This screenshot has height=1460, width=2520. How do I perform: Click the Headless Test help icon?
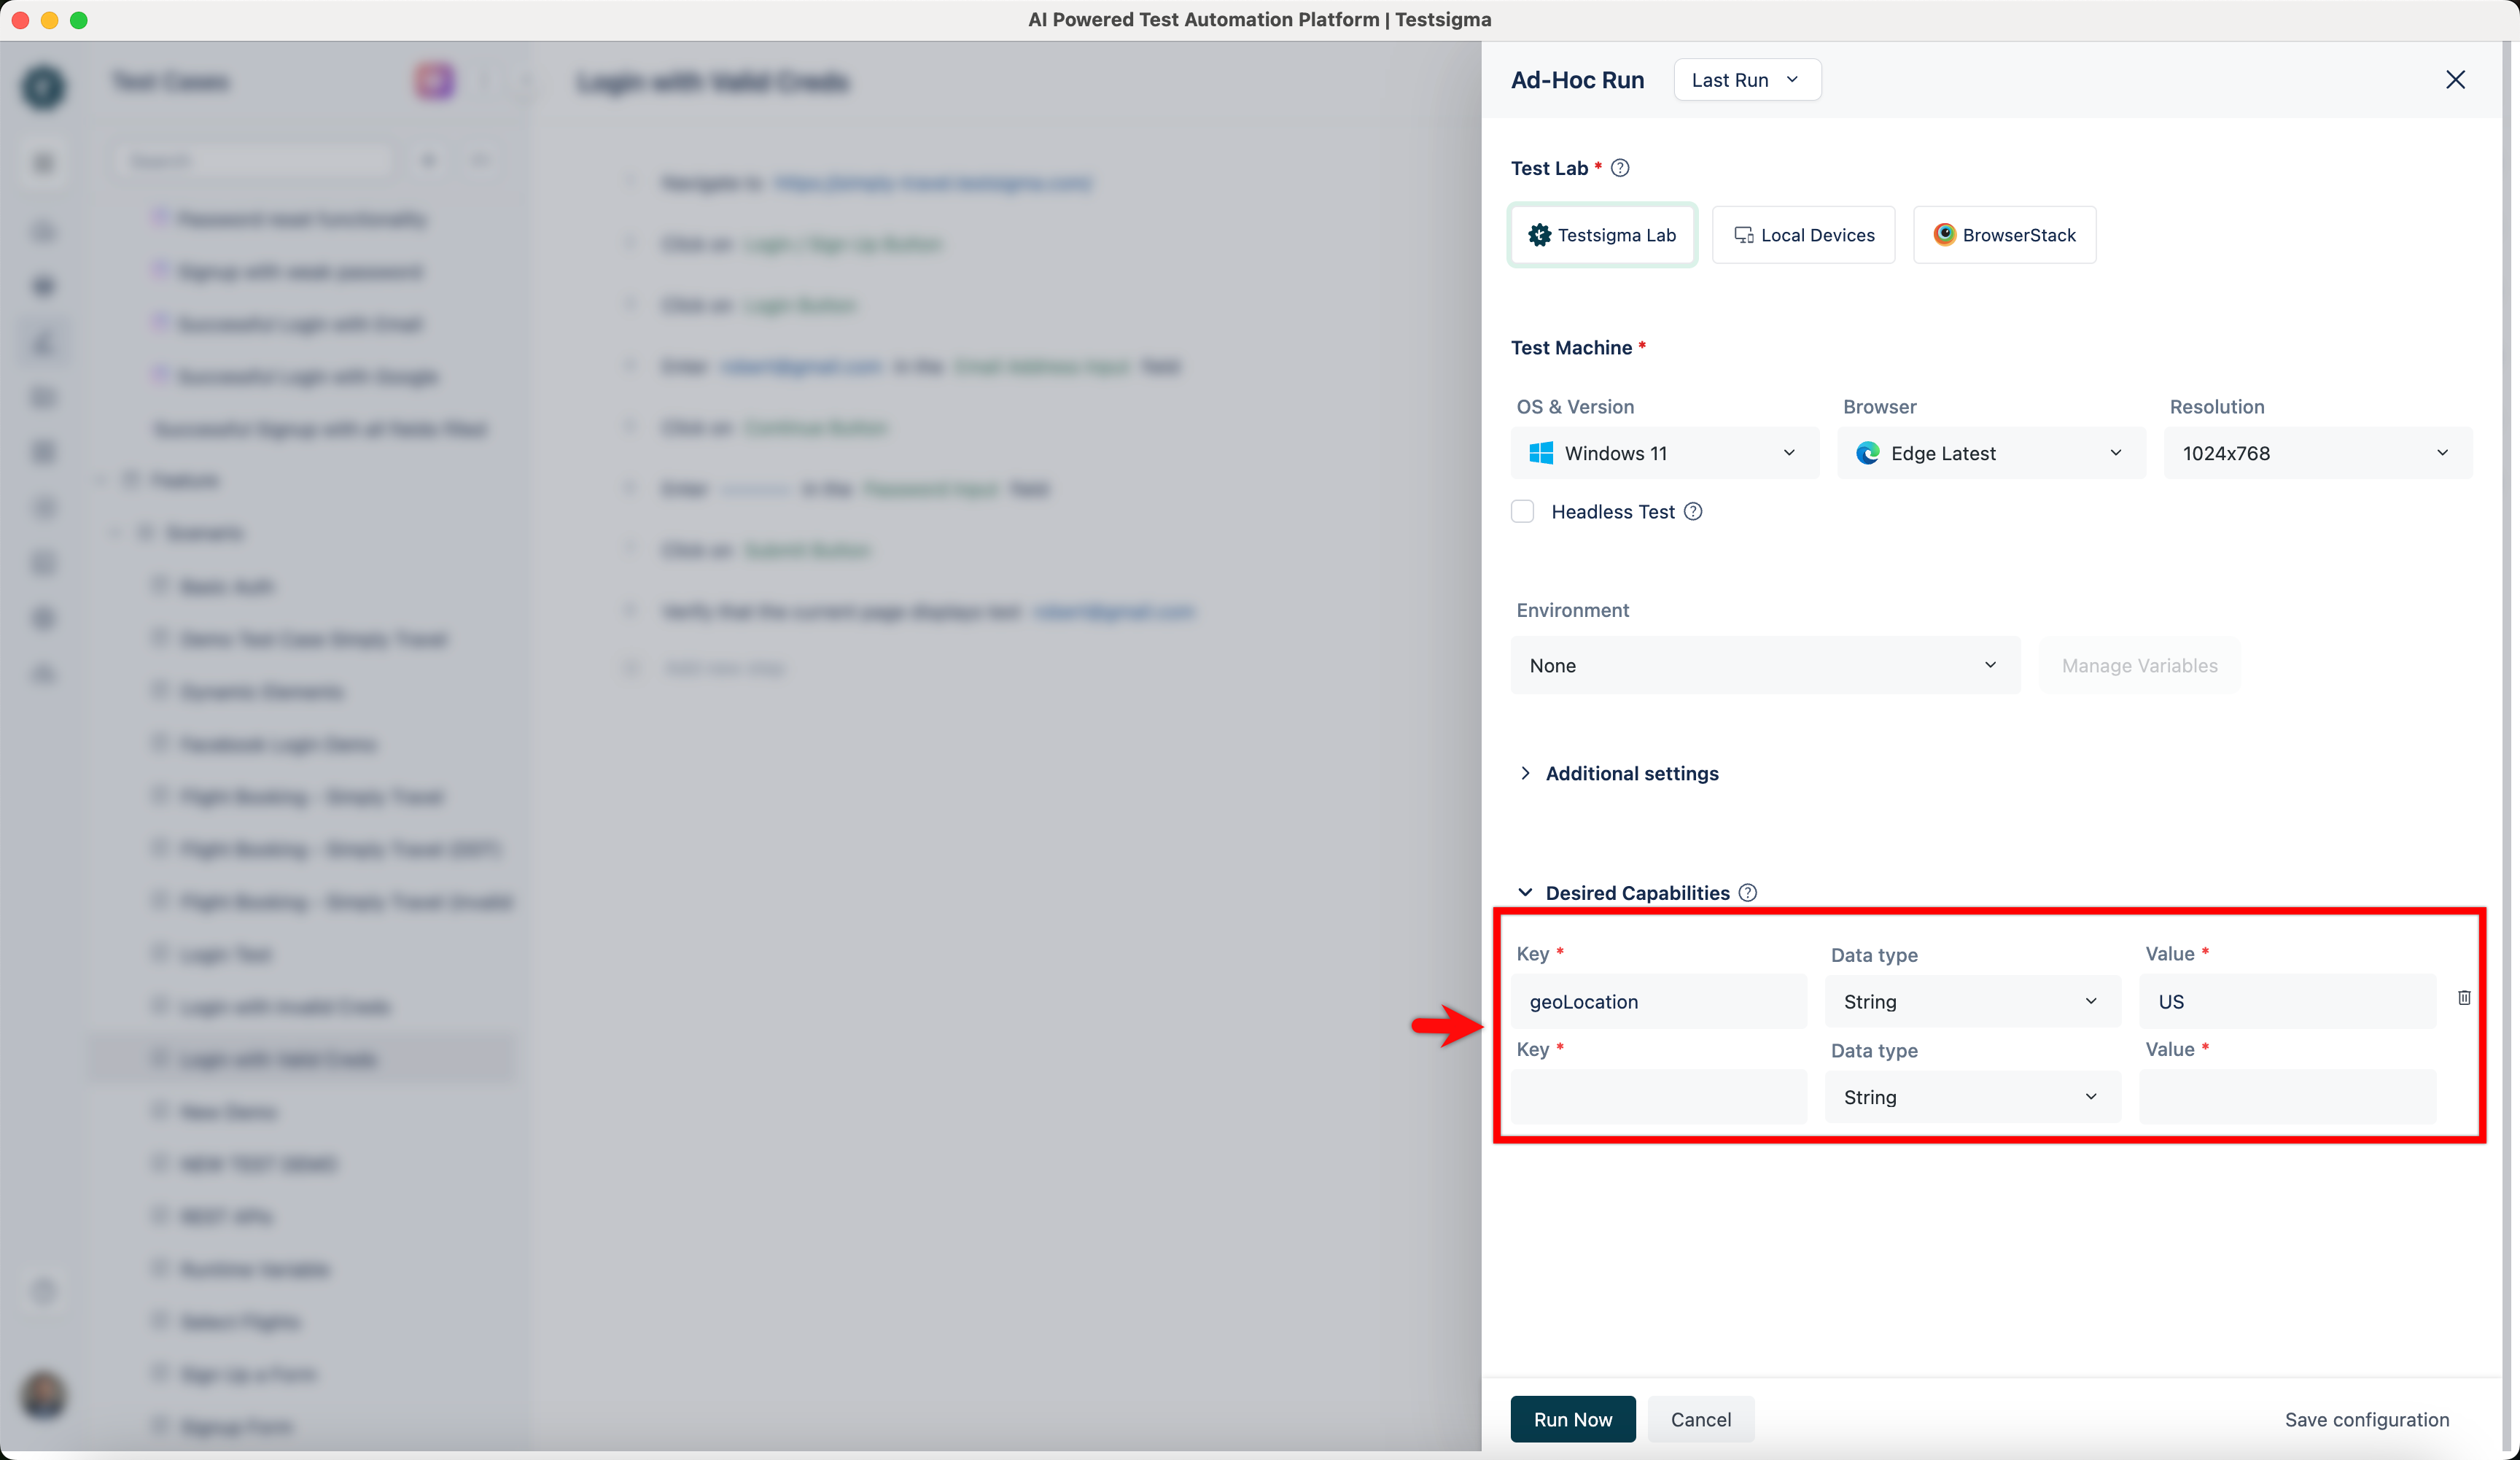1693,512
